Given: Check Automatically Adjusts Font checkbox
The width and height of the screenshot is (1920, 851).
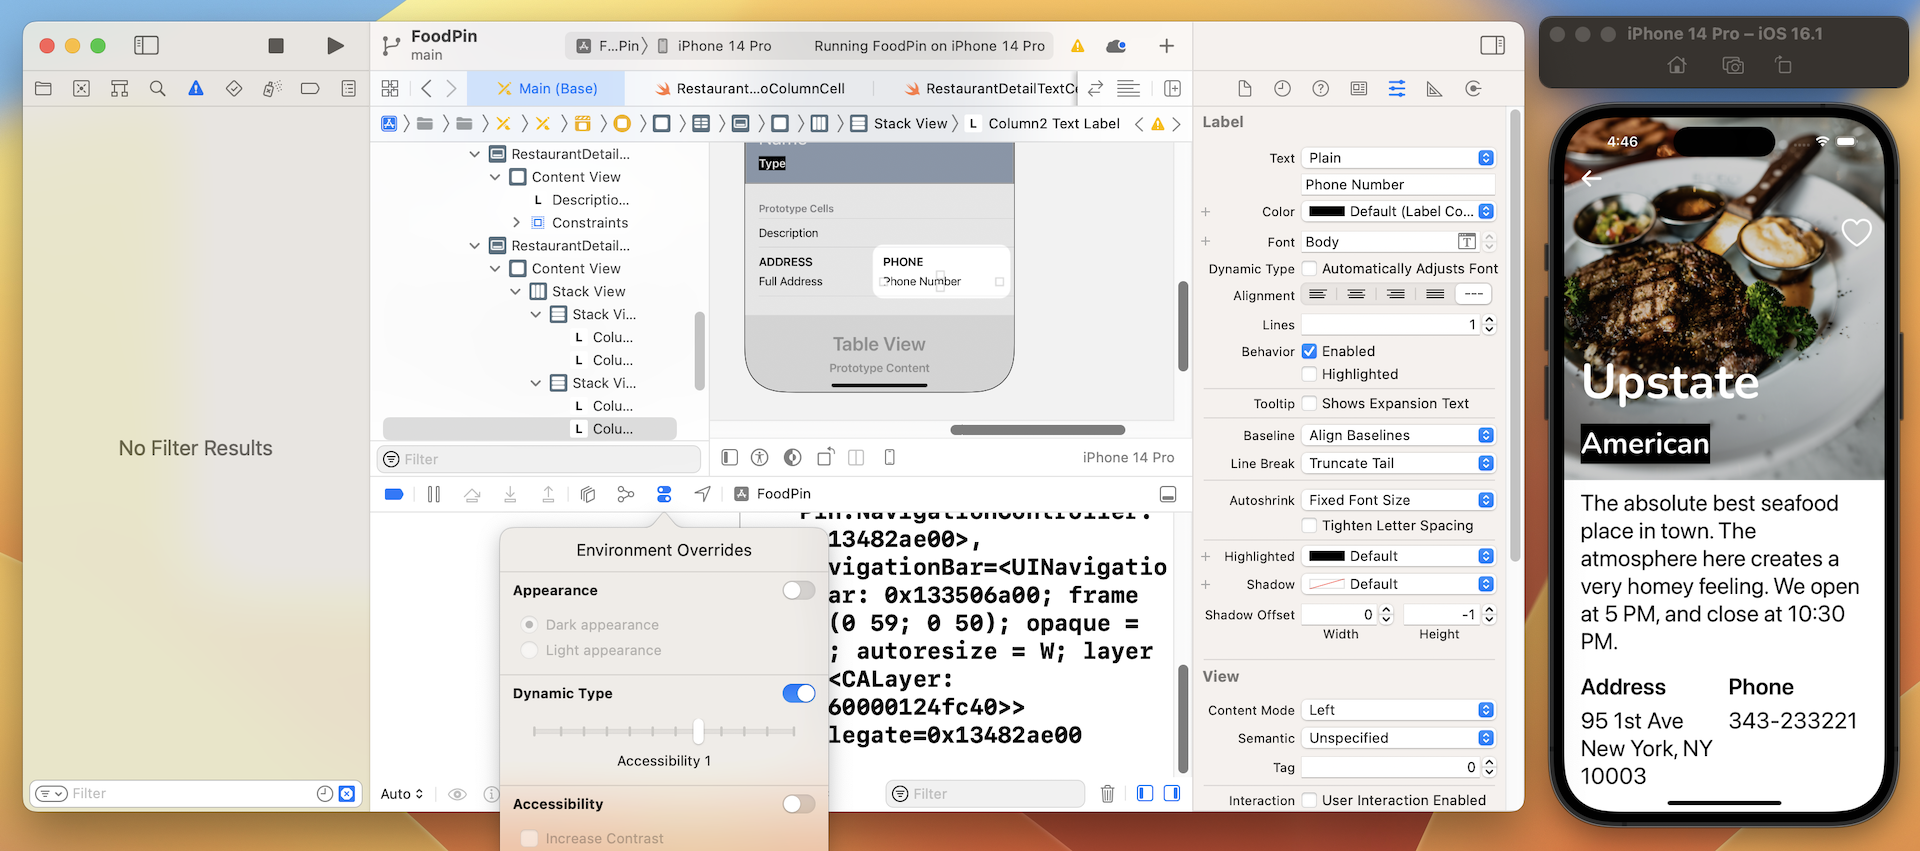Looking at the screenshot, I should click(x=1309, y=269).
